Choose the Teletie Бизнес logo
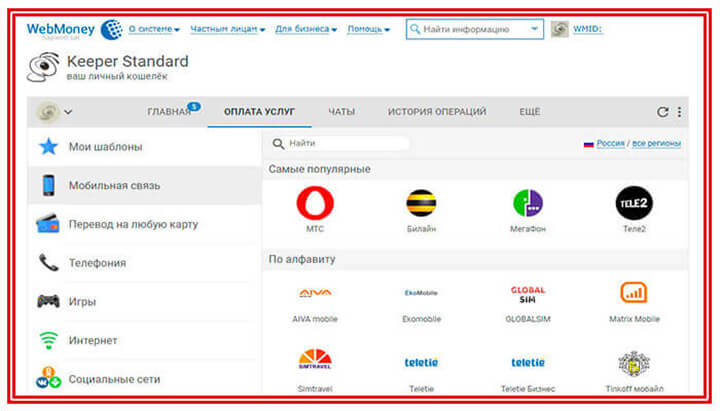 click(x=528, y=362)
